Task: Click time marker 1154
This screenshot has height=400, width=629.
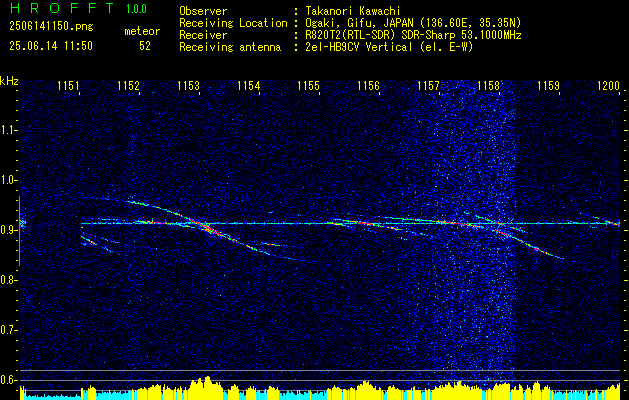Action: (x=248, y=85)
